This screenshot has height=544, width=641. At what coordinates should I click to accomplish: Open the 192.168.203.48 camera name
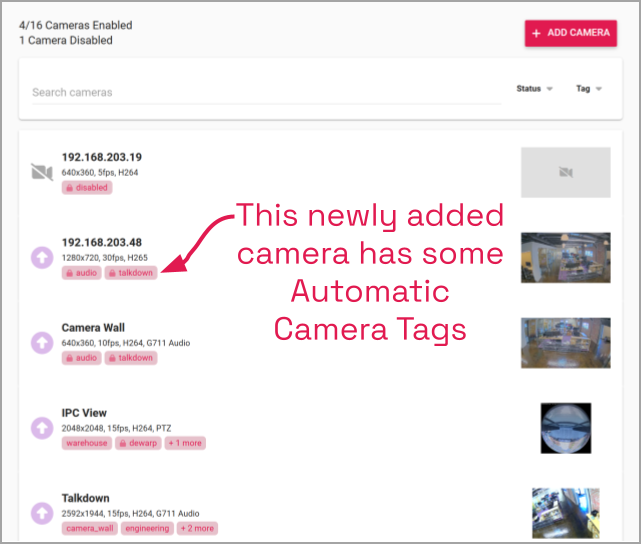(102, 243)
